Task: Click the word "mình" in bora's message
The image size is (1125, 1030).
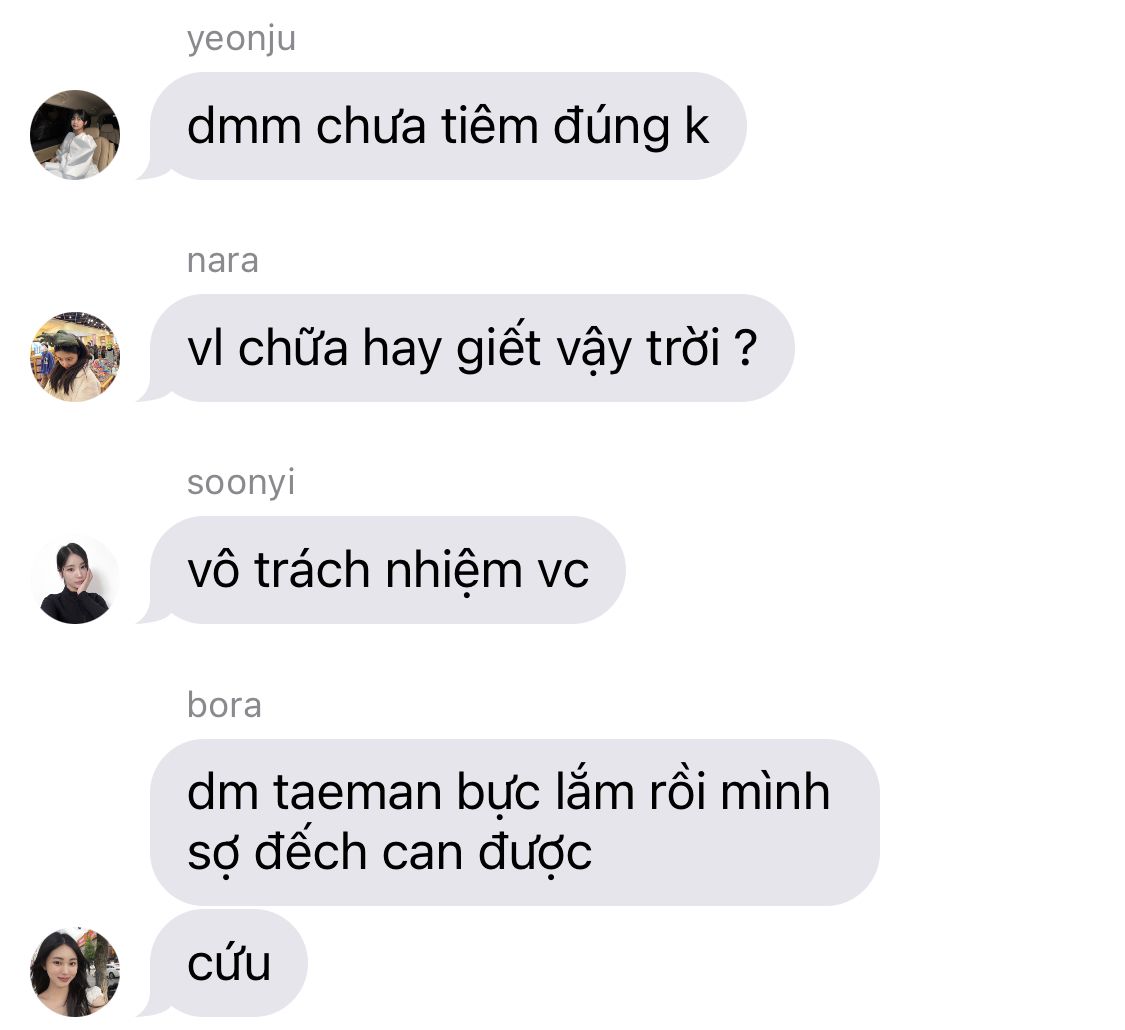Action: coord(775,792)
